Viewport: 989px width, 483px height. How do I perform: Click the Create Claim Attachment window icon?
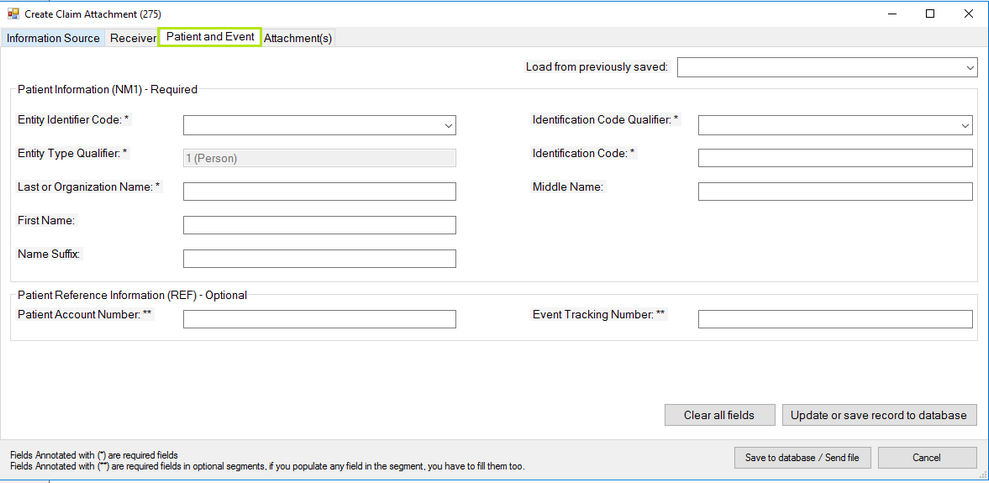(x=13, y=13)
